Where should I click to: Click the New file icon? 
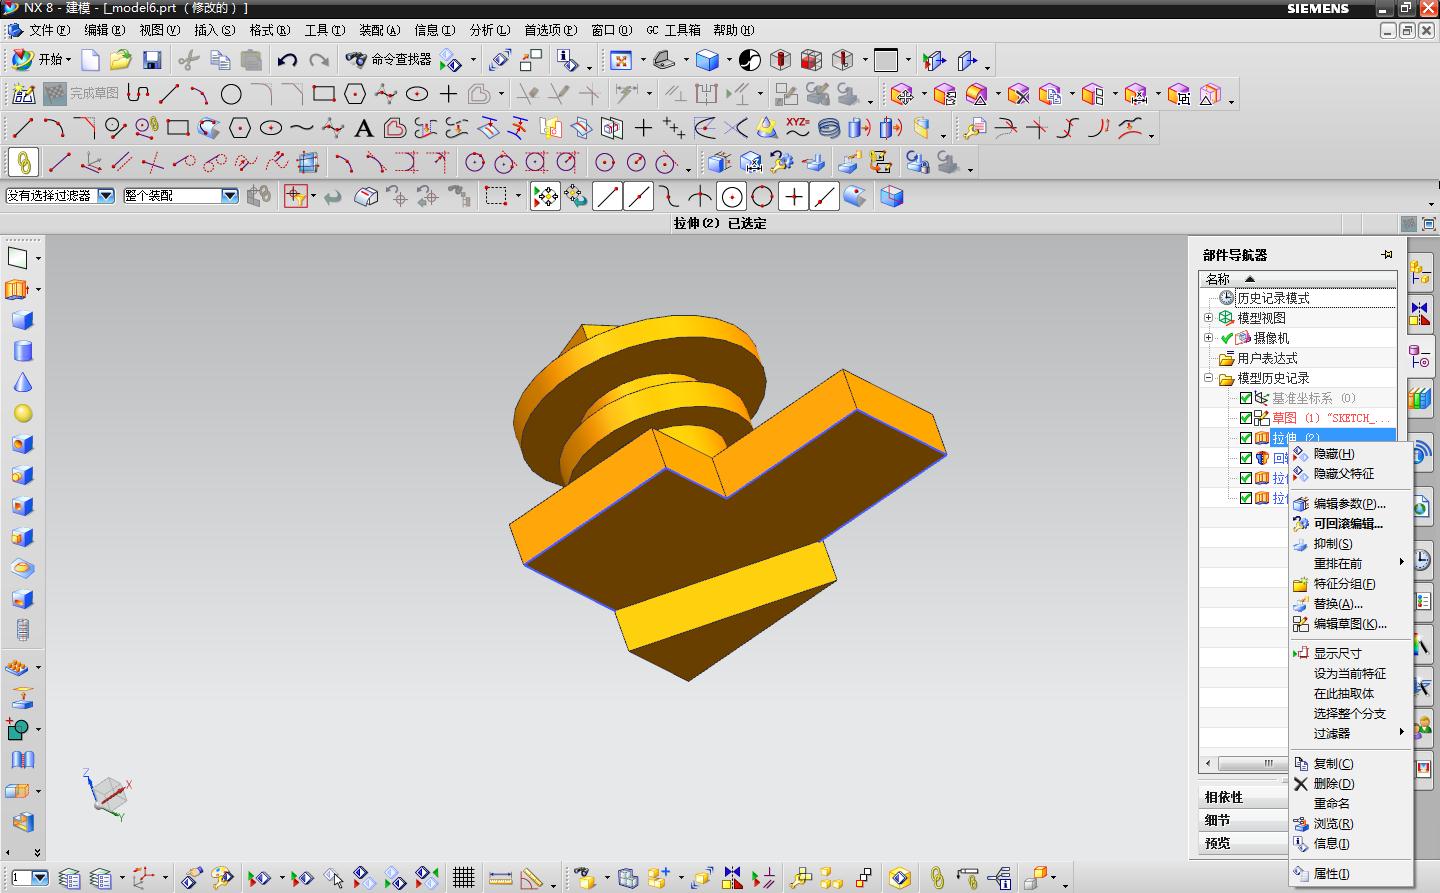[91, 60]
